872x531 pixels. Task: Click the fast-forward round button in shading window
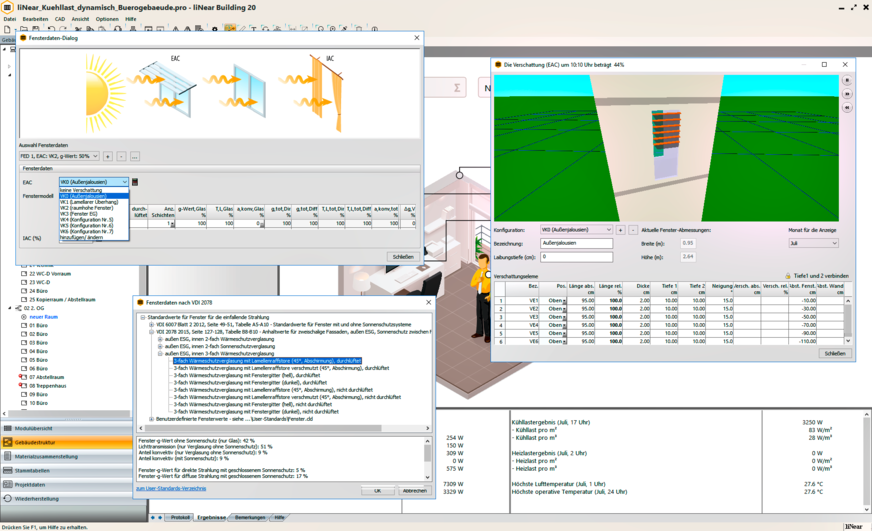coord(847,94)
